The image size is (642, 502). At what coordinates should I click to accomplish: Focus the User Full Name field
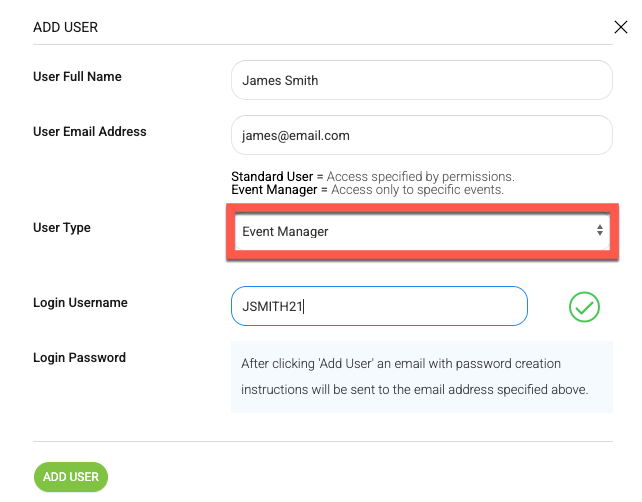click(422, 80)
